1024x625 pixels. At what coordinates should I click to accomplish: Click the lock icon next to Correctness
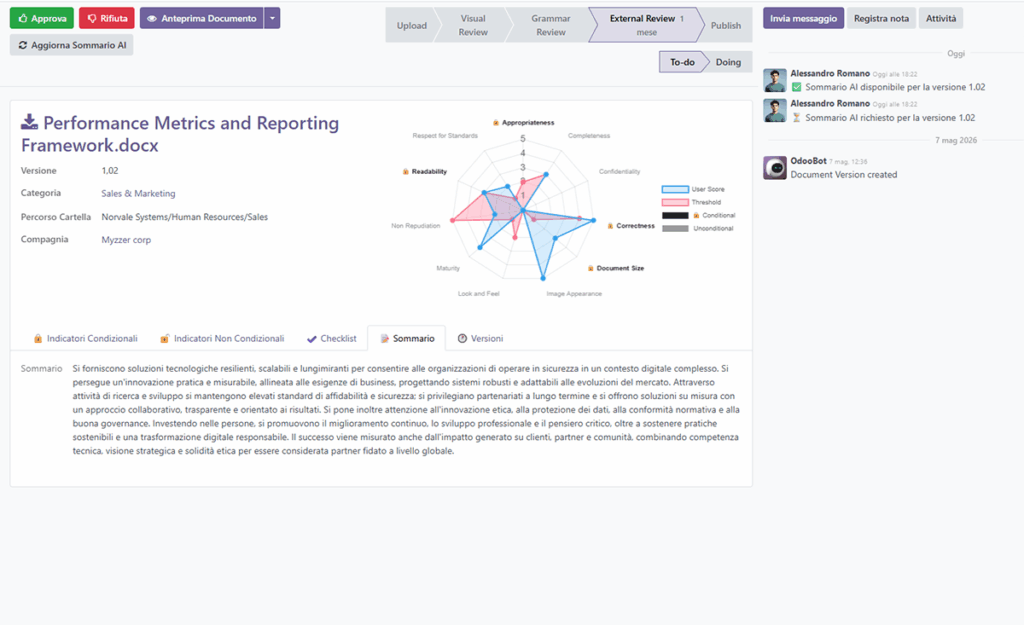[x=610, y=226]
